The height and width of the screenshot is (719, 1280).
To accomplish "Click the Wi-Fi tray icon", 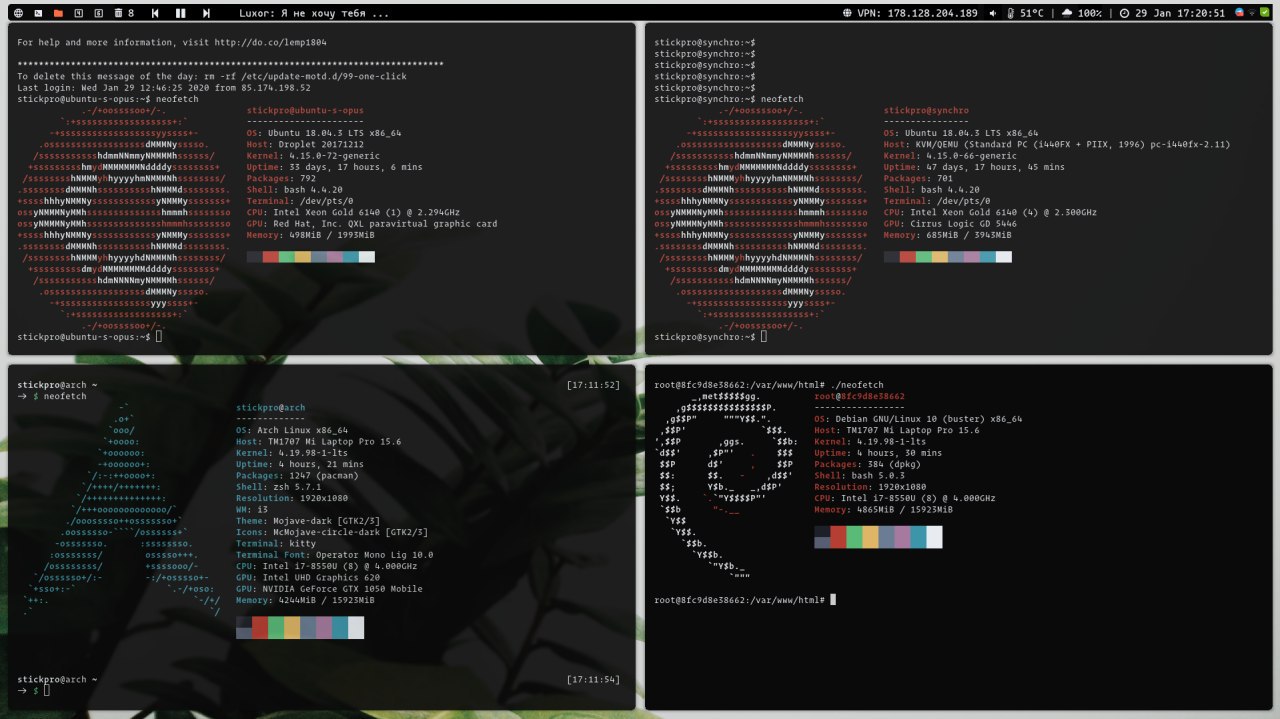I will point(1253,13).
